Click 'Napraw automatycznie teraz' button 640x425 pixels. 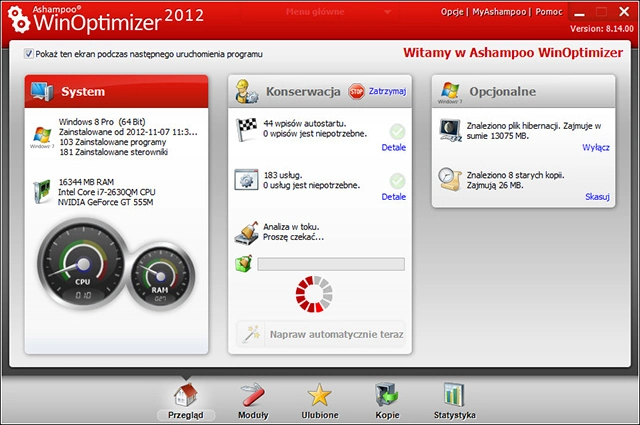321,334
